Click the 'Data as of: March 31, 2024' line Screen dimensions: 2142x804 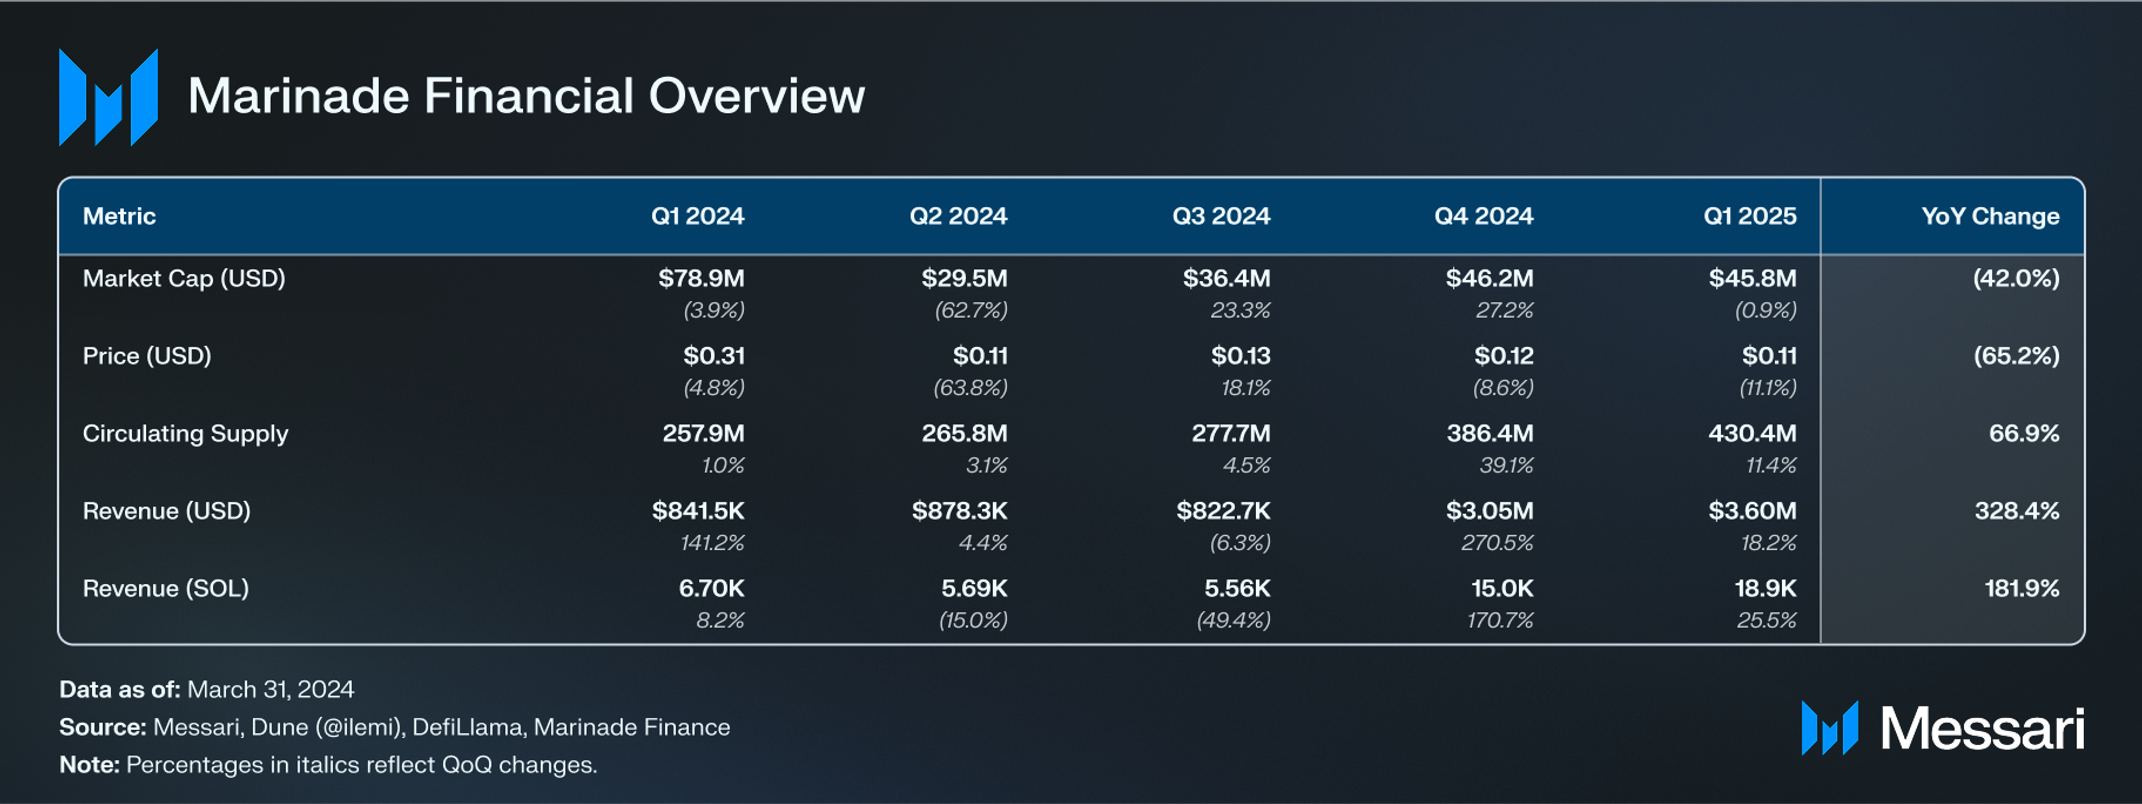206,689
